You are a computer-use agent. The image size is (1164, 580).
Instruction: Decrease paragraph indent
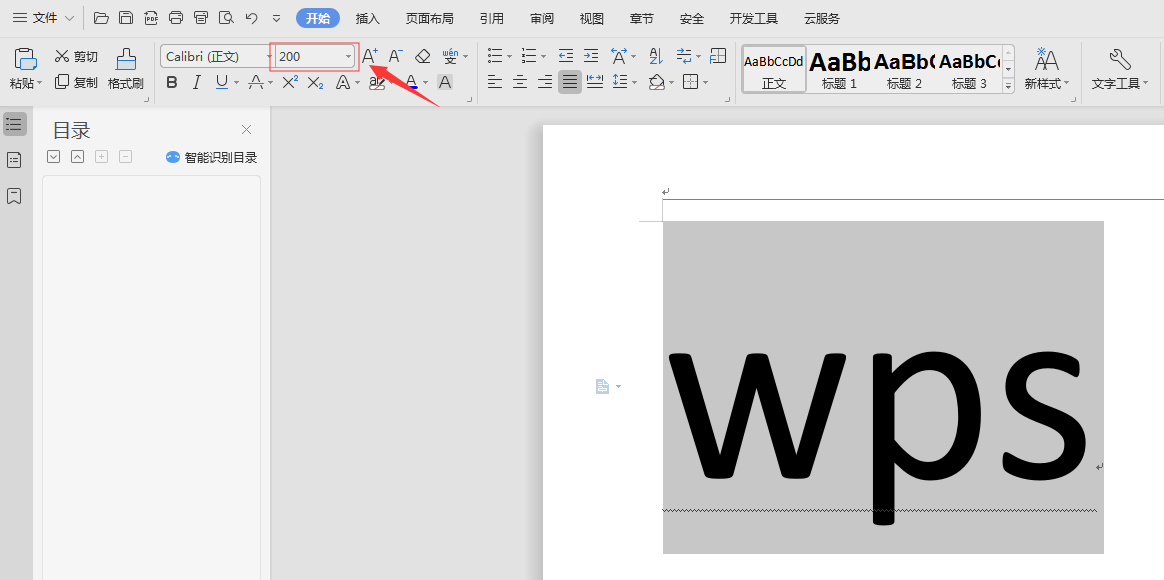click(566, 56)
